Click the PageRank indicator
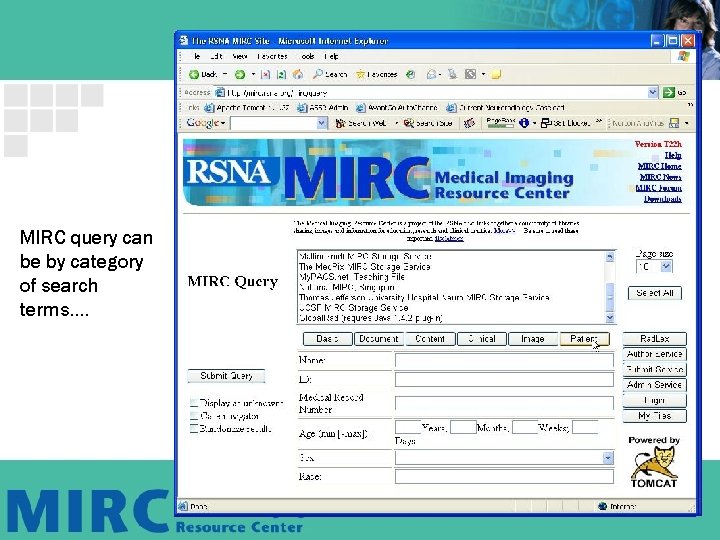Image resolution: width=720 pixels, height=540 pixels. point(501,123)
